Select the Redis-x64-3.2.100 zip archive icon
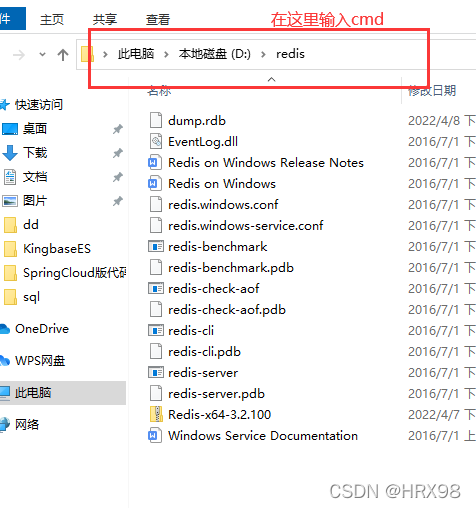476x508 pixels. point(156,414)
